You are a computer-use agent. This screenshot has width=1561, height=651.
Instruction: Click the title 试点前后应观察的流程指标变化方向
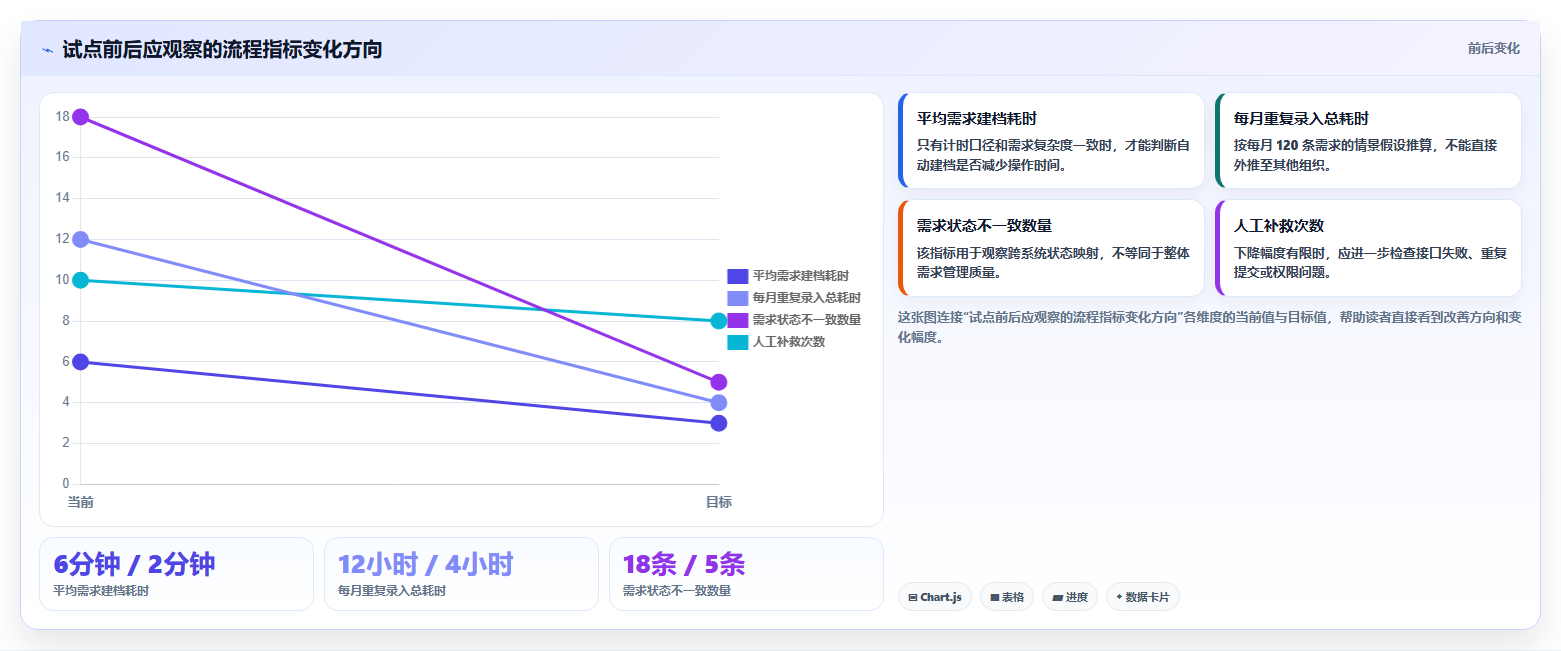[x=222, y=50]
